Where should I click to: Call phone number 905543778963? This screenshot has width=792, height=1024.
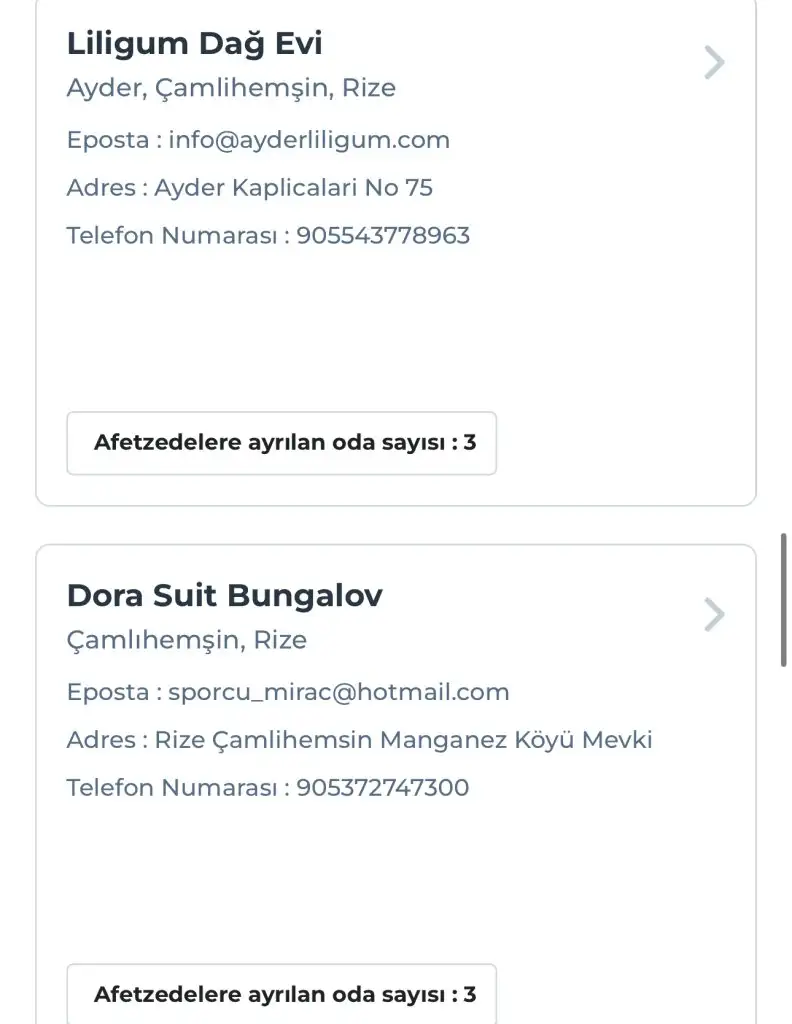click(x=383, y=236)
